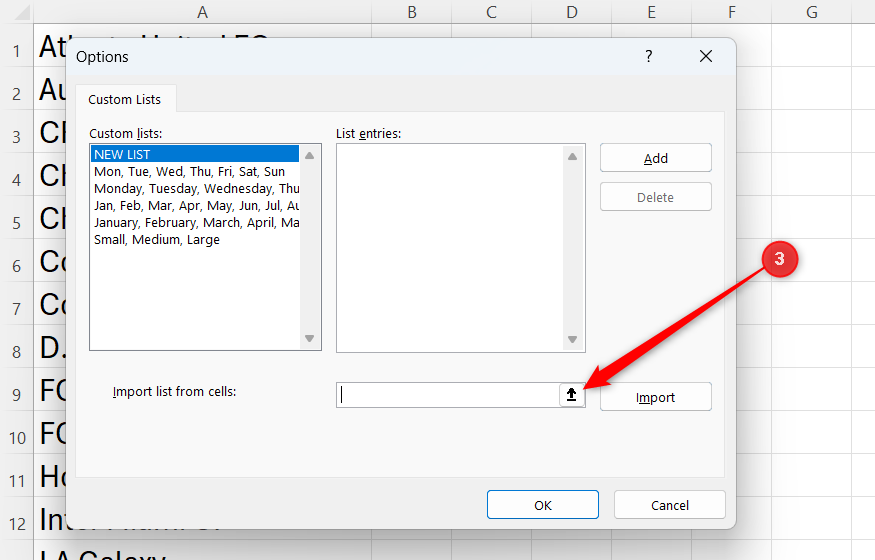Image resolution: width=875 pixels, height=560 pixels.
Task: Cancel the Options dialog
Action: (x=670, y=505)
